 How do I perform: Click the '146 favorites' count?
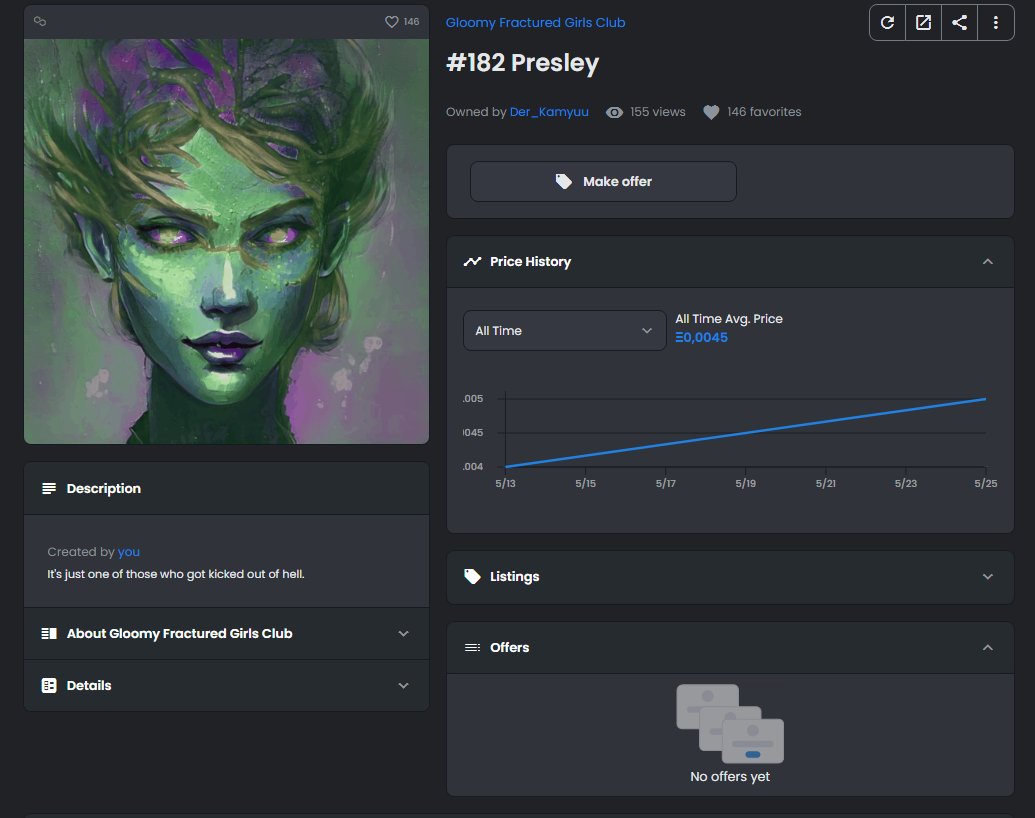point(764,112)
